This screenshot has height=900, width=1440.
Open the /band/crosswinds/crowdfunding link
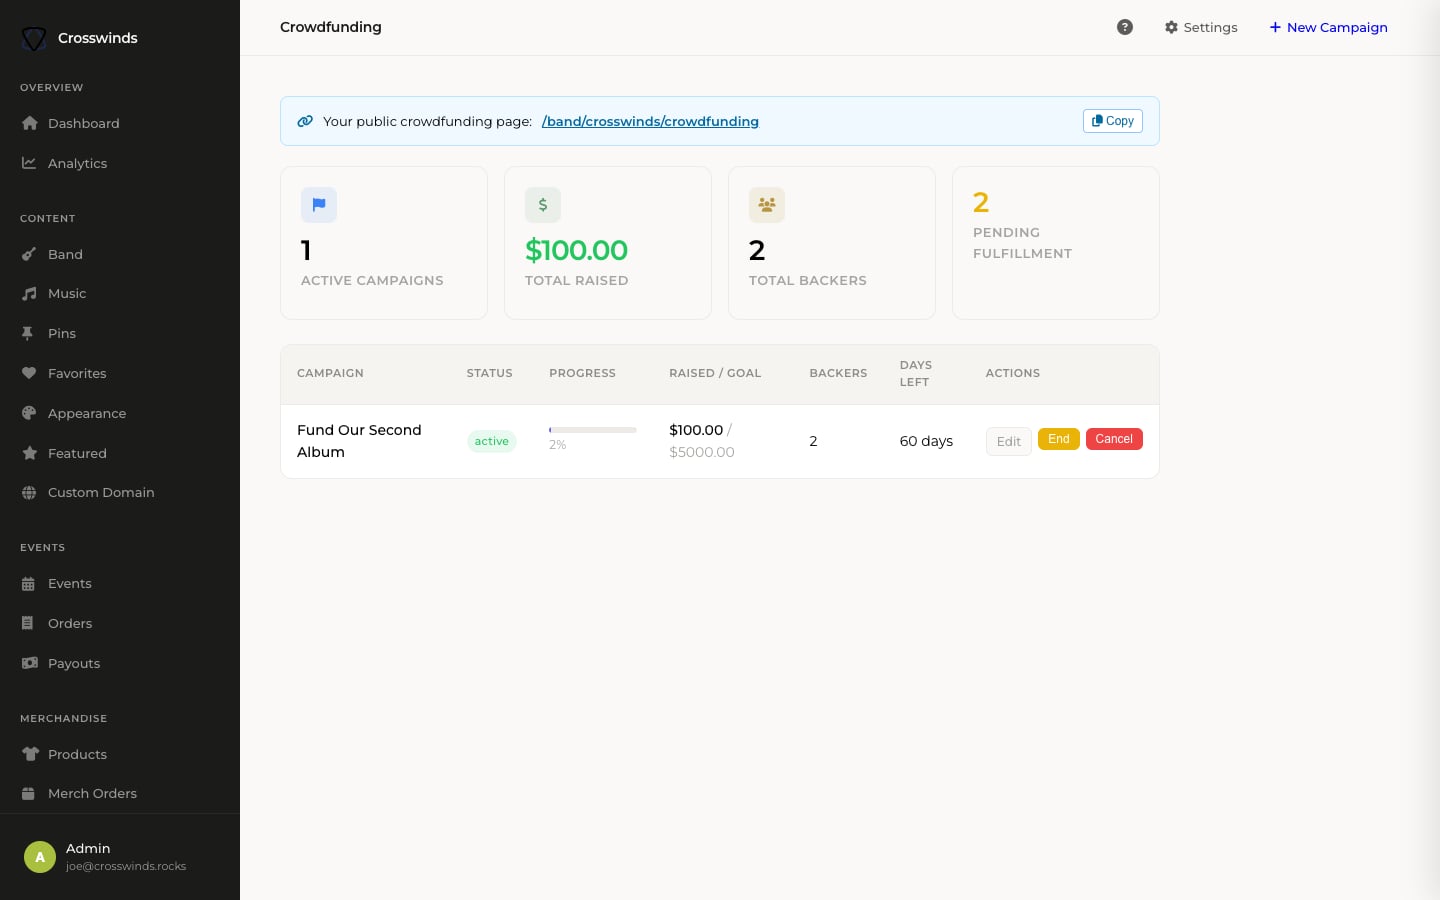click(650, 121)
